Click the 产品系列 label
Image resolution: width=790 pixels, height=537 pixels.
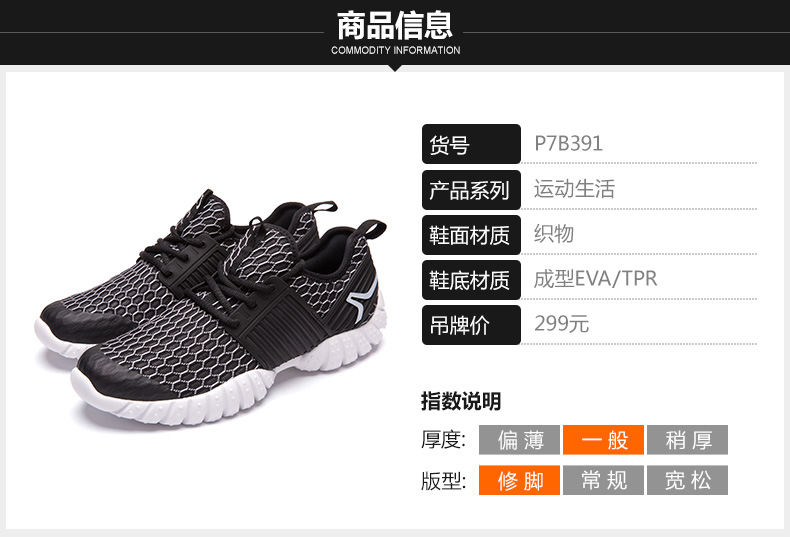471,190
